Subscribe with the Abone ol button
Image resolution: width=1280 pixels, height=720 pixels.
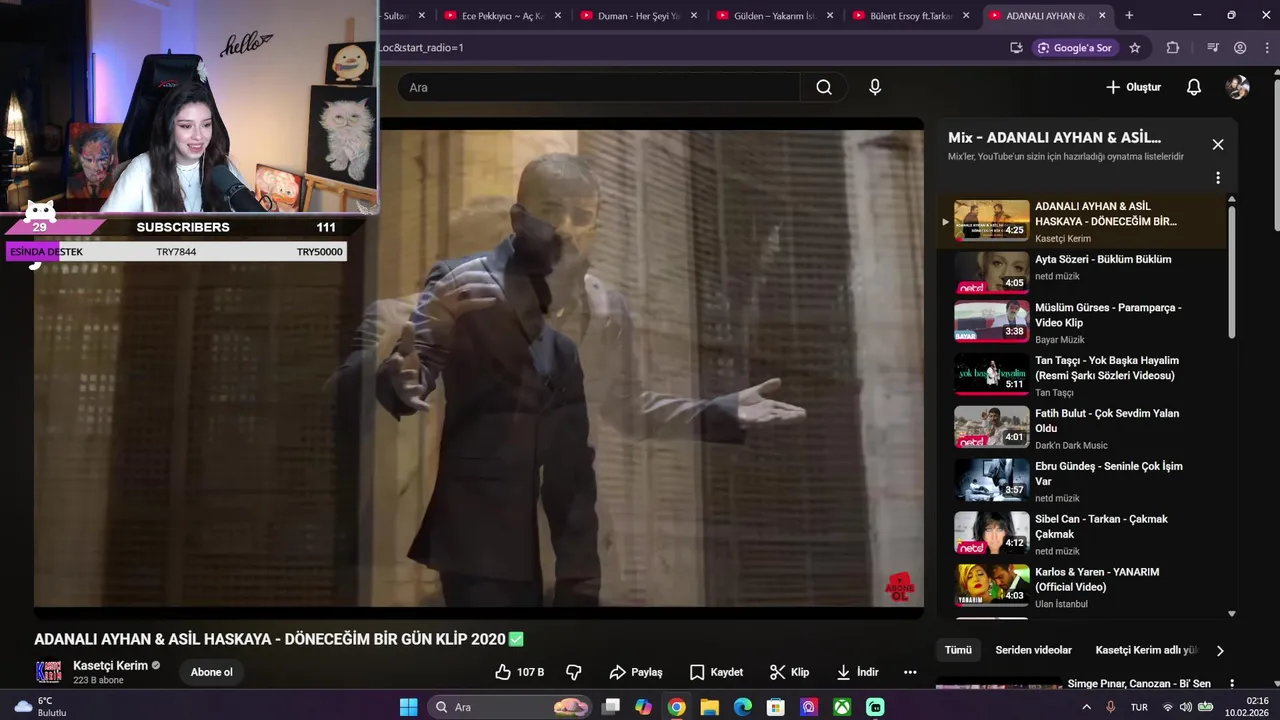coord(212,672)
